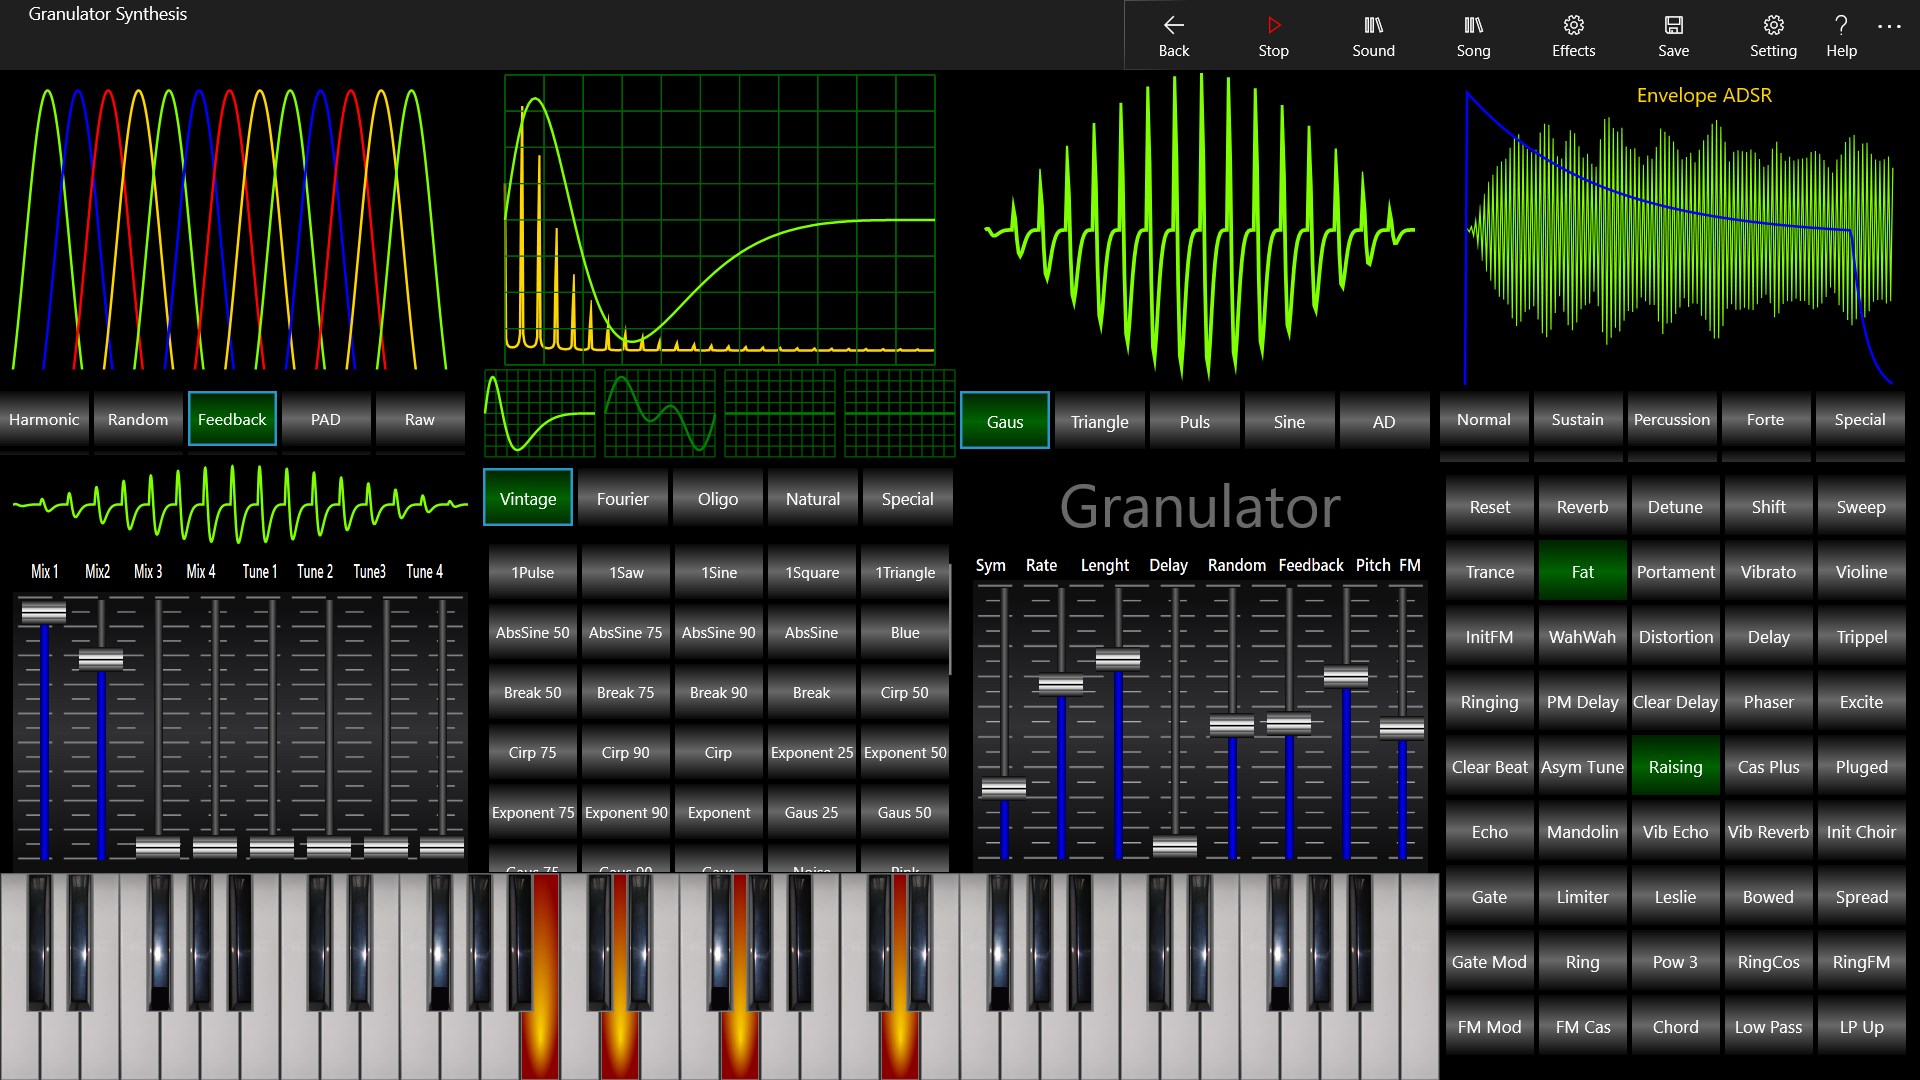Open the Song panel
1920x1080 pixels.
1473,35
